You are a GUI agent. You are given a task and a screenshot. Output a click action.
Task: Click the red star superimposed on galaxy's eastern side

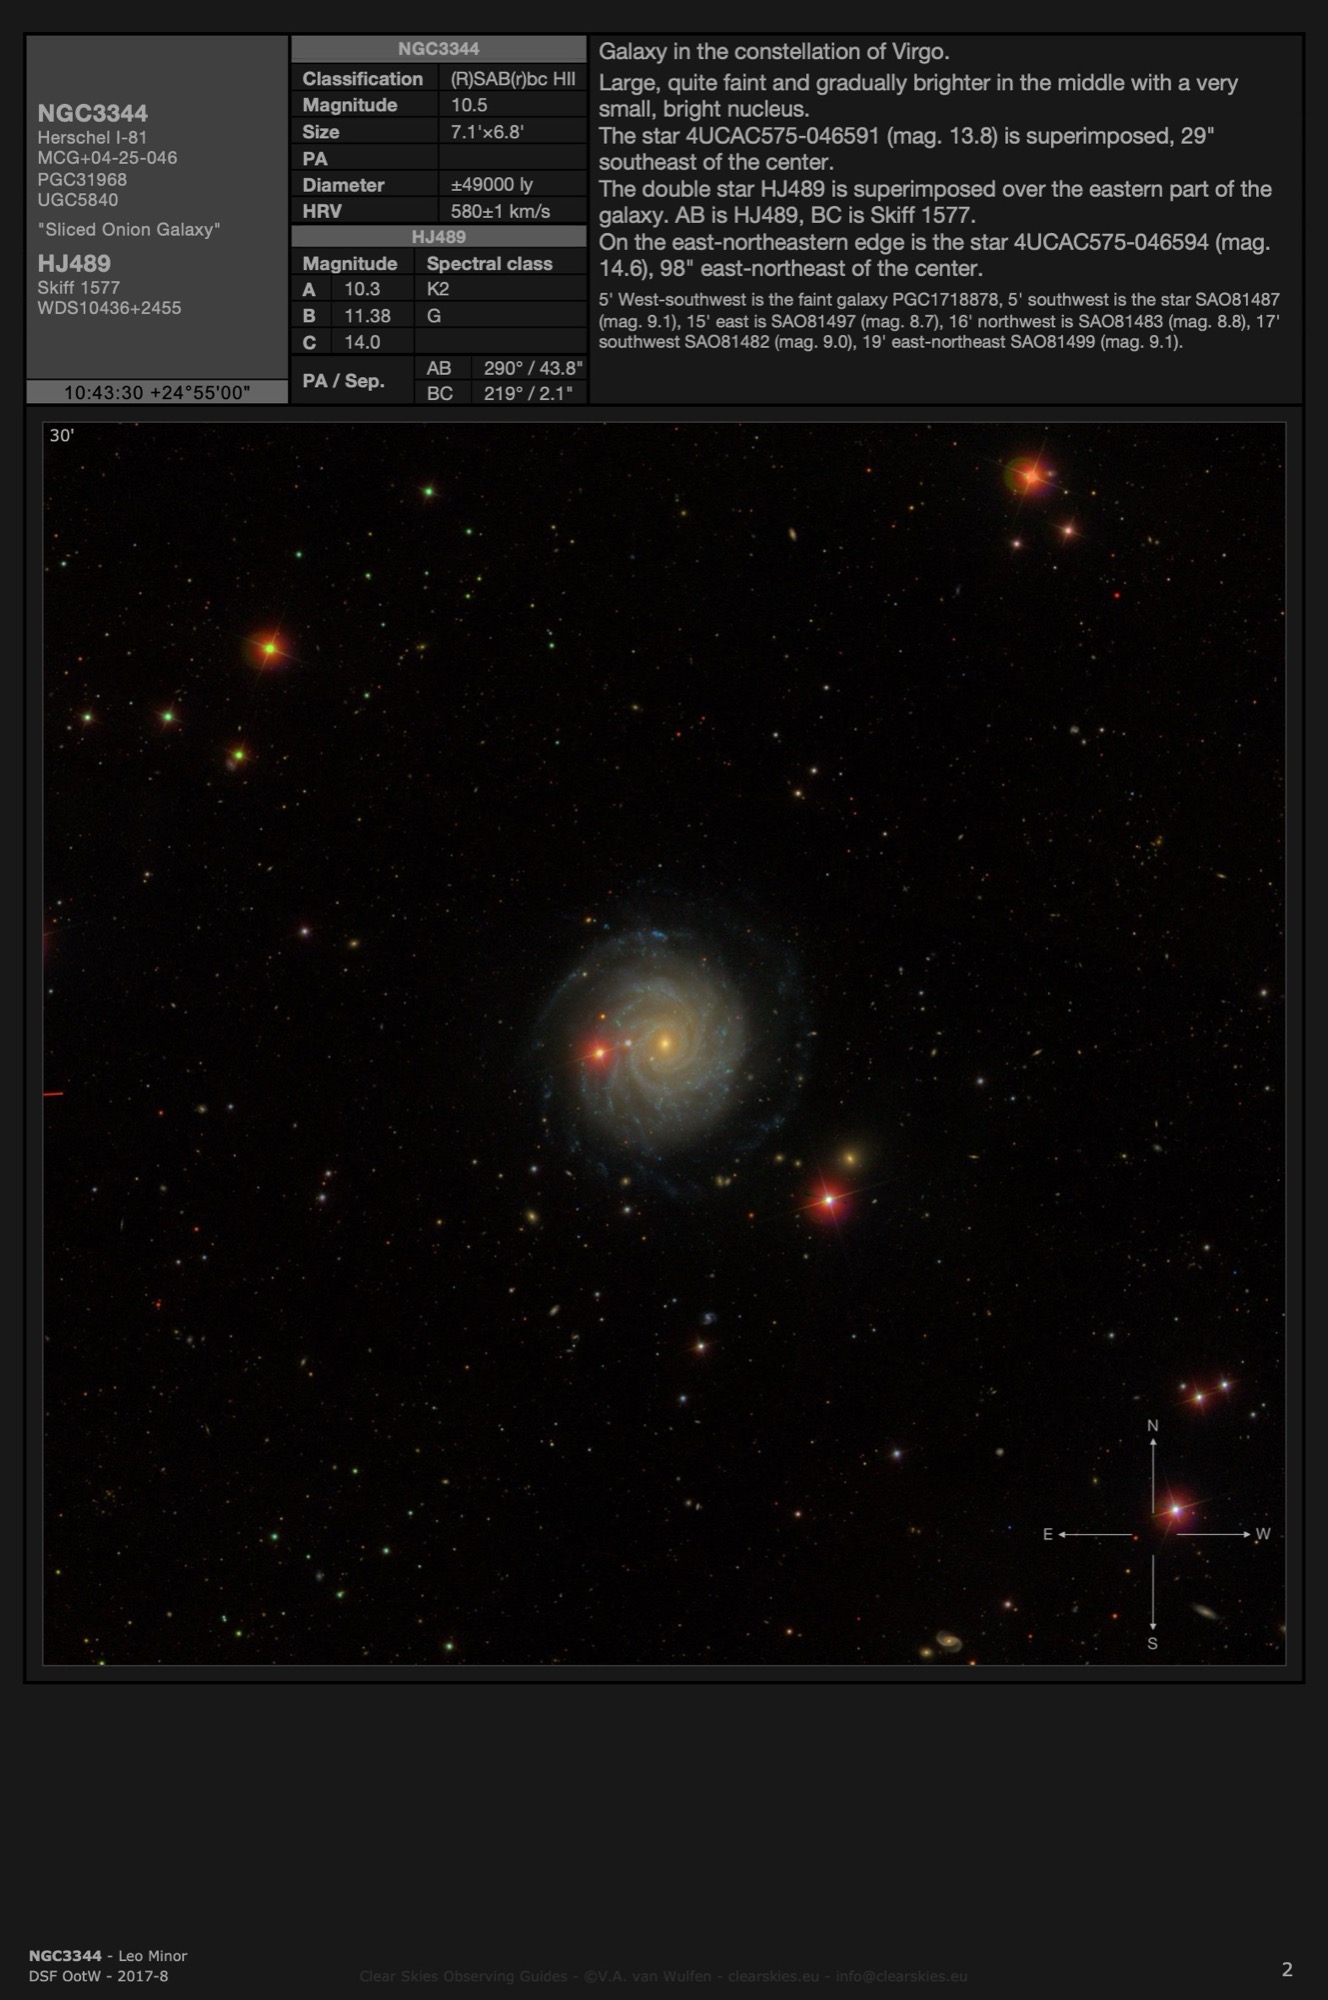(599, 1052)
